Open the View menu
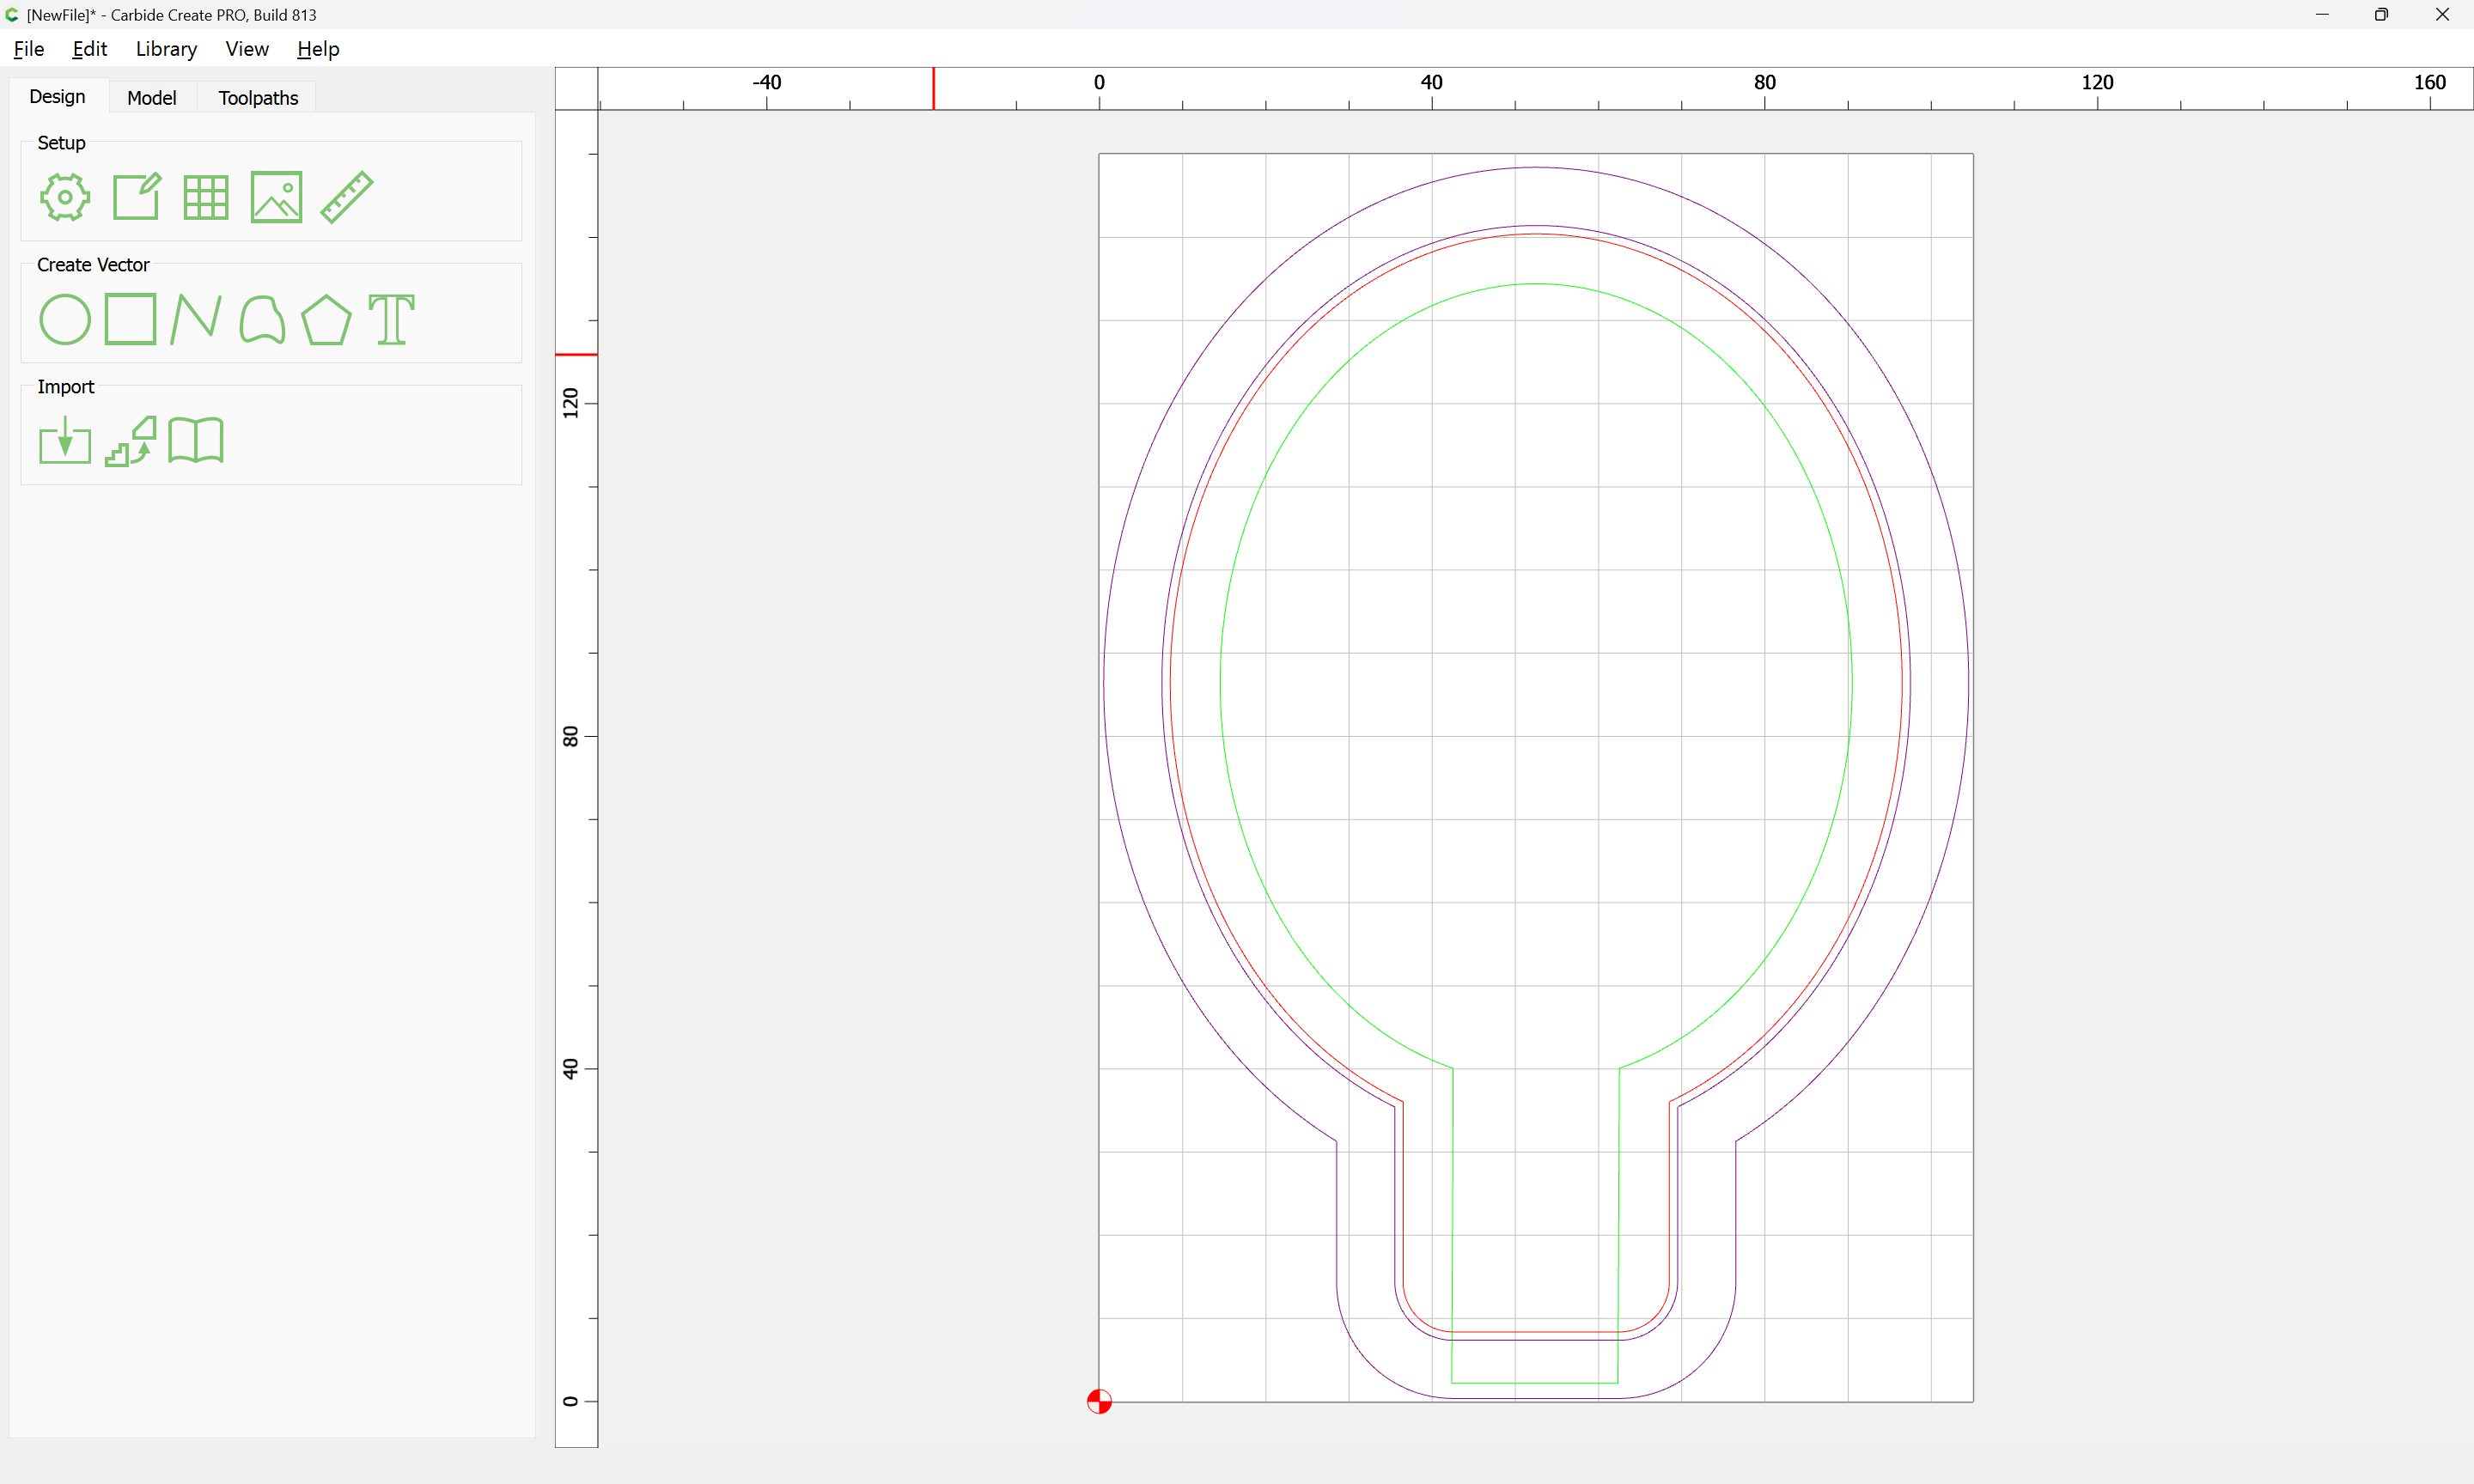 247,48
